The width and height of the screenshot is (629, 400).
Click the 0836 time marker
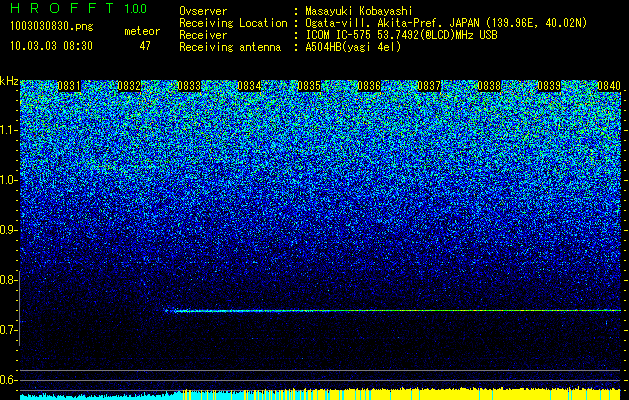pyautogui.click(x=369, y=86)
